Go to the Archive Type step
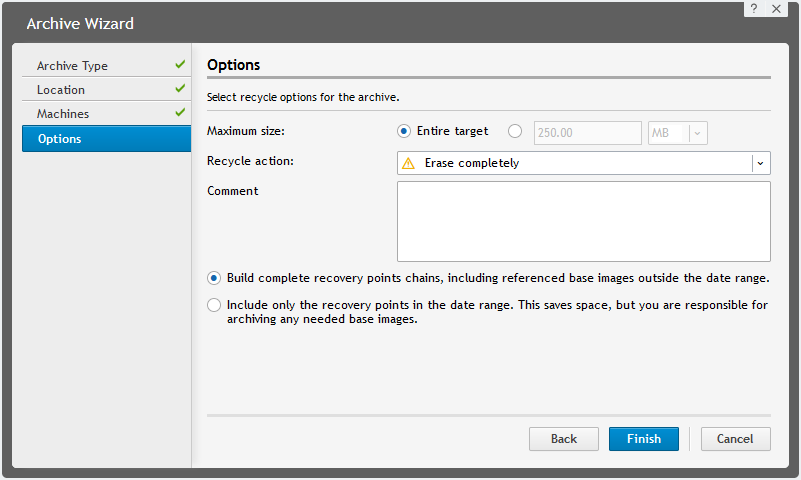 (72, 66)
